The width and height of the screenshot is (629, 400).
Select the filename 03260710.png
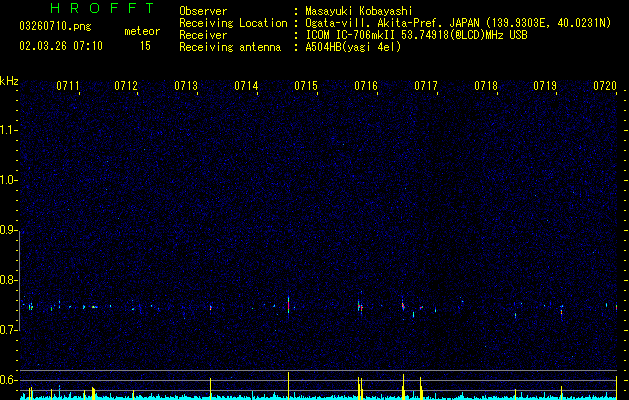[x=55, y=27]
